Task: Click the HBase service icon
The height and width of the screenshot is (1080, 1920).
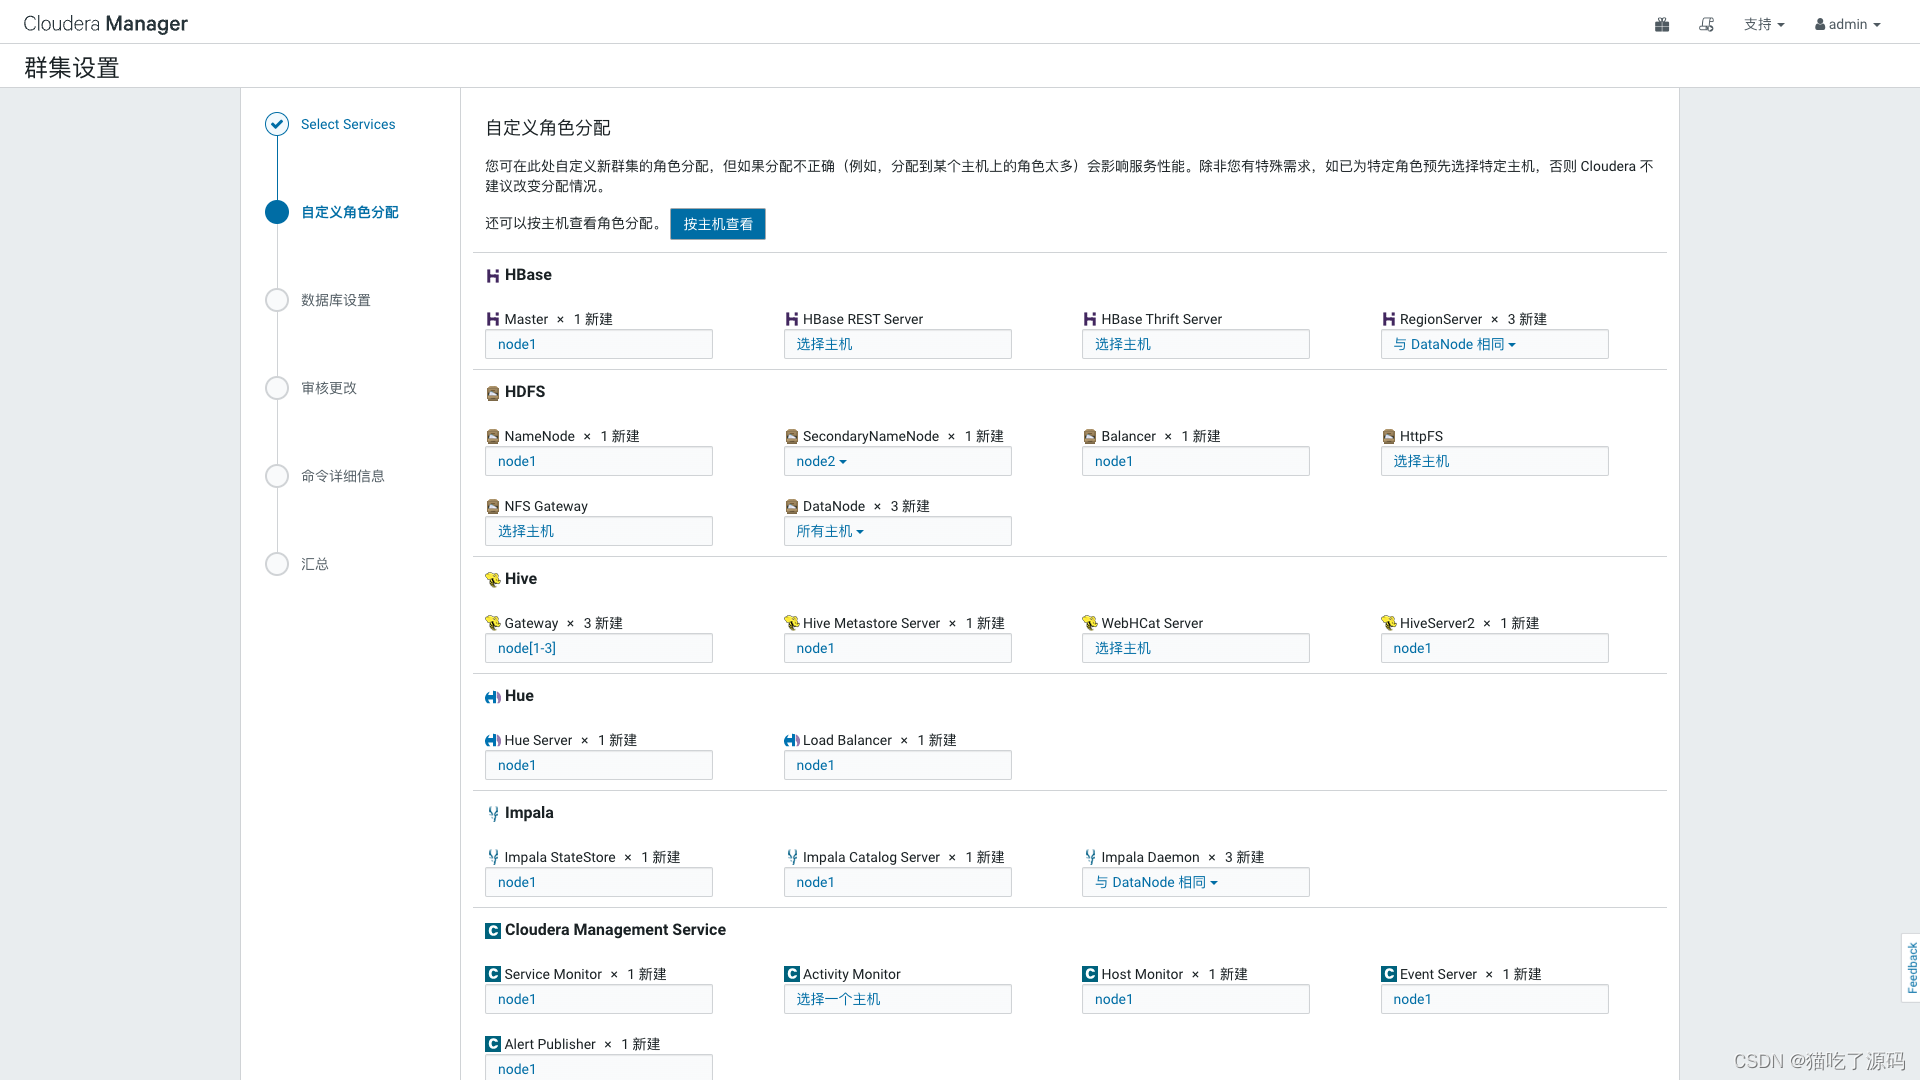Action: pos(493,276)
